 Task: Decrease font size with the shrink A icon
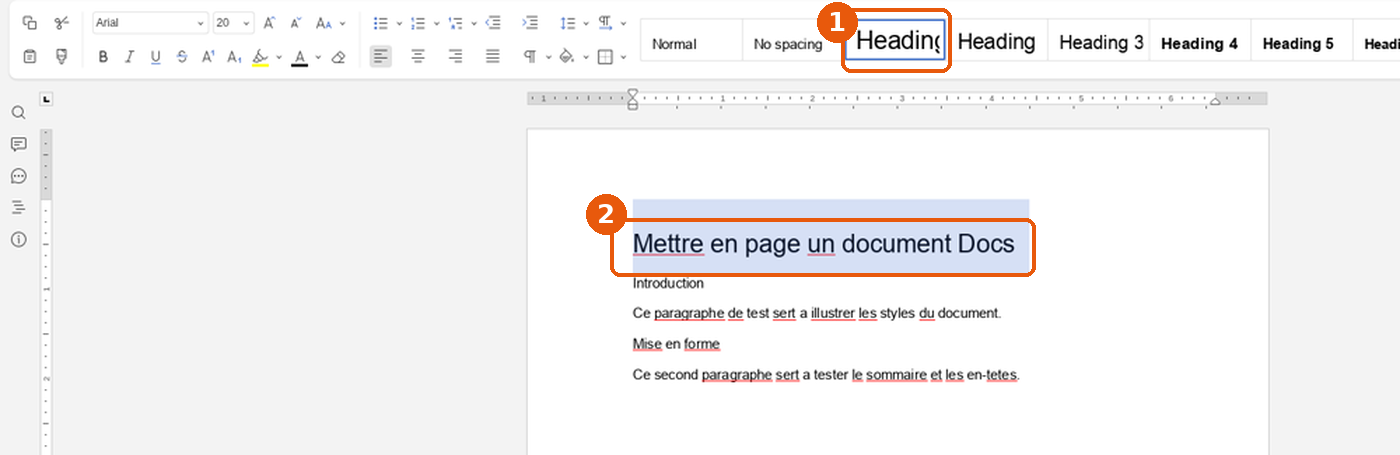pyautogui.click(x=295, y=23)
